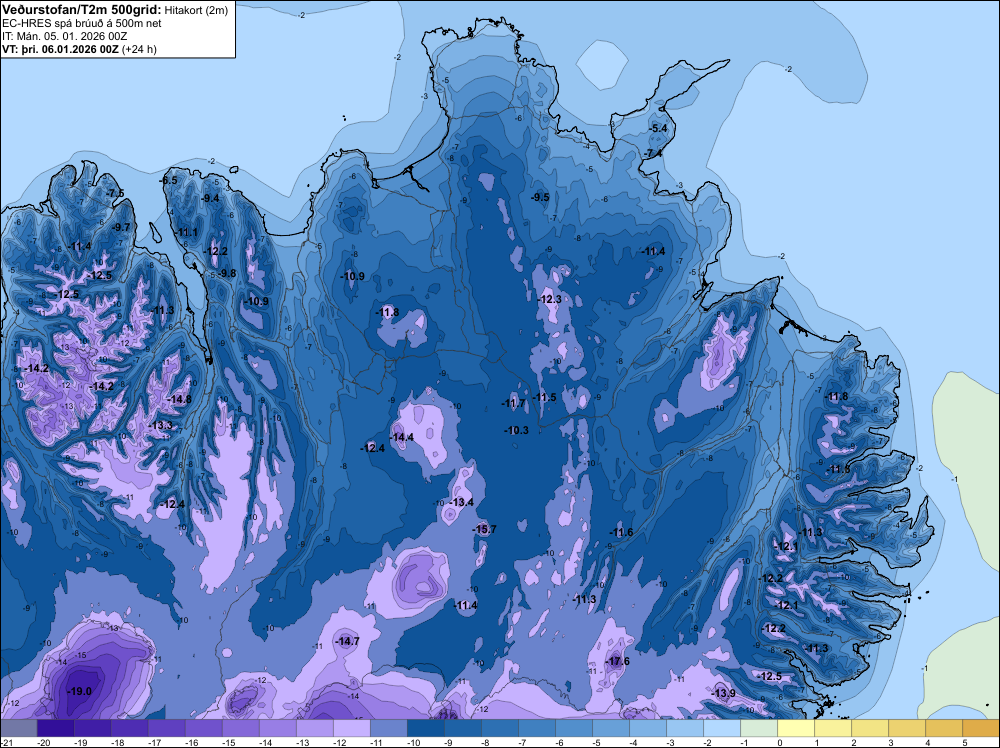Click the -13.3 temperature label
1000x748 pixels.
[x=161, y=425]
